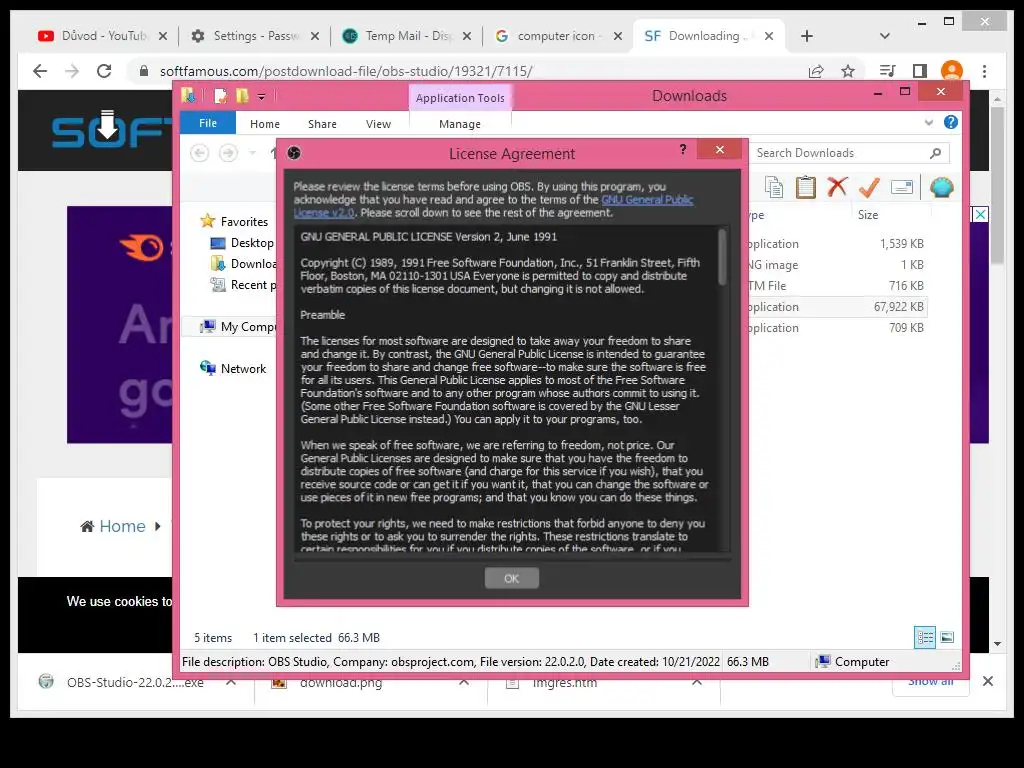Expand the ribbon with the chevron arrow
1024x768 pixels.
coord(929,123)
